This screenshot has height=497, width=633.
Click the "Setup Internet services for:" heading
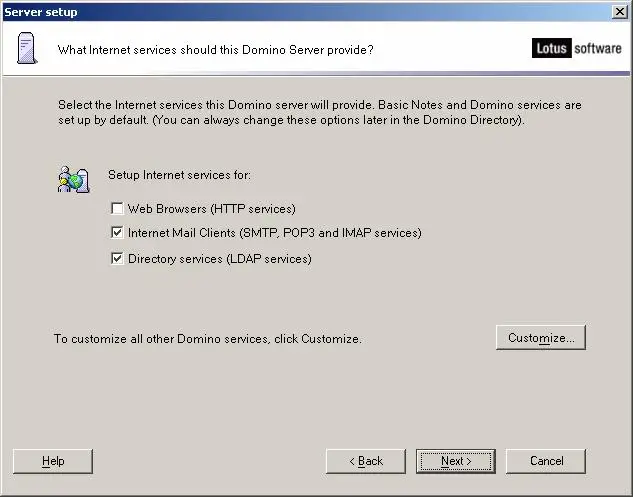click(179, 175)
